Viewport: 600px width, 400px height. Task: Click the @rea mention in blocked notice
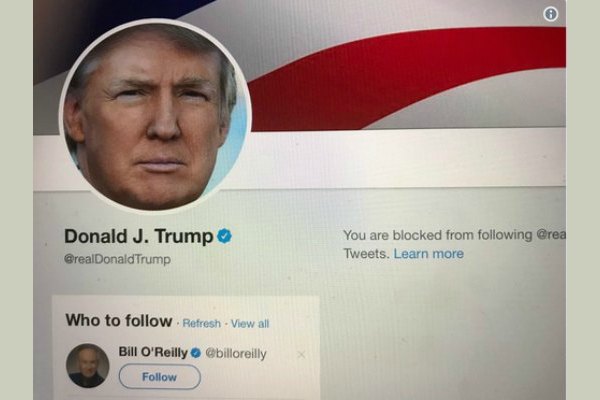click(x=551, y=234)
